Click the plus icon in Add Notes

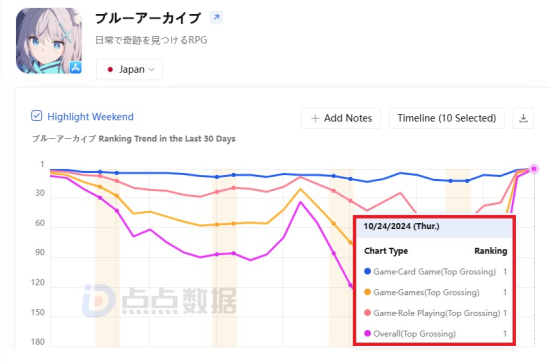pyautogui.click(x=315, y=119)
